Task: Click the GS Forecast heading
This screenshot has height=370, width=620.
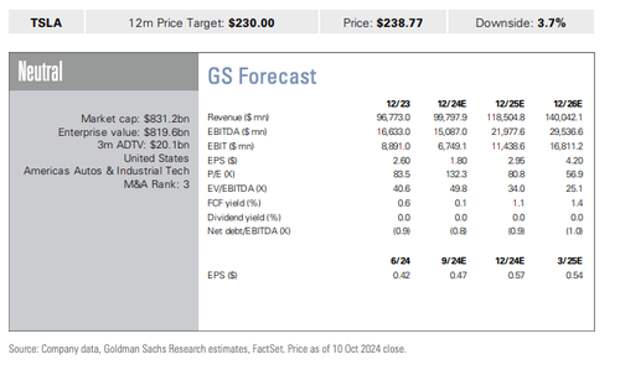Action: [x=262, y=76]
